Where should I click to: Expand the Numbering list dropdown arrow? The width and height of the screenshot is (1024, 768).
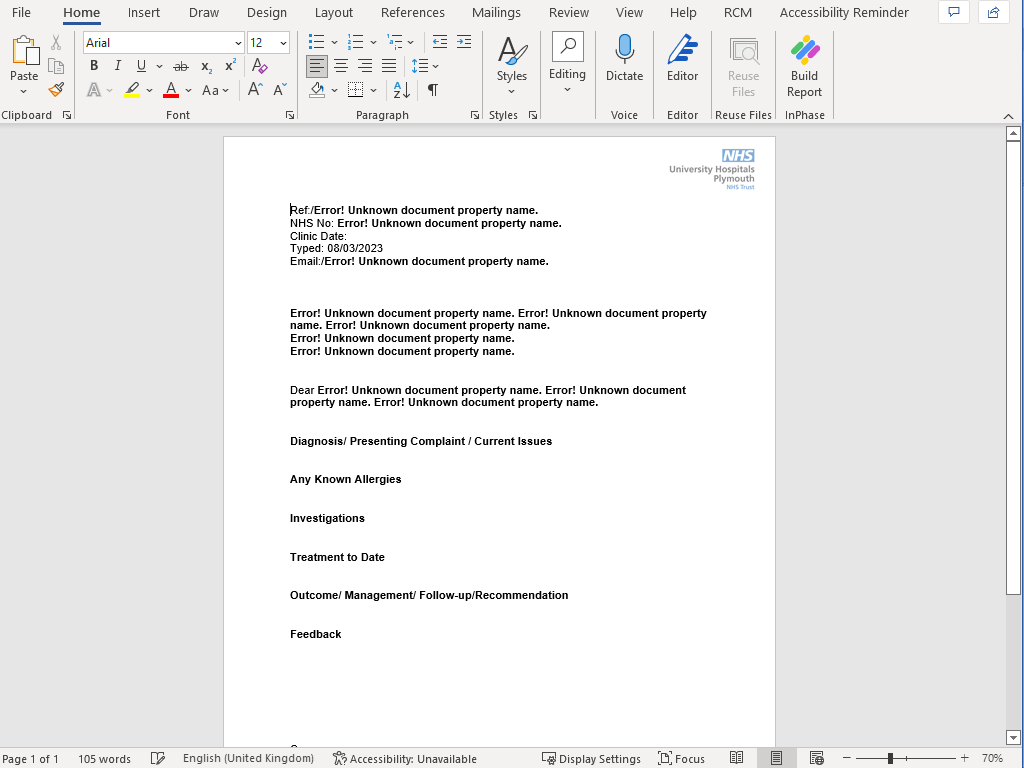[x=374, y=42]
